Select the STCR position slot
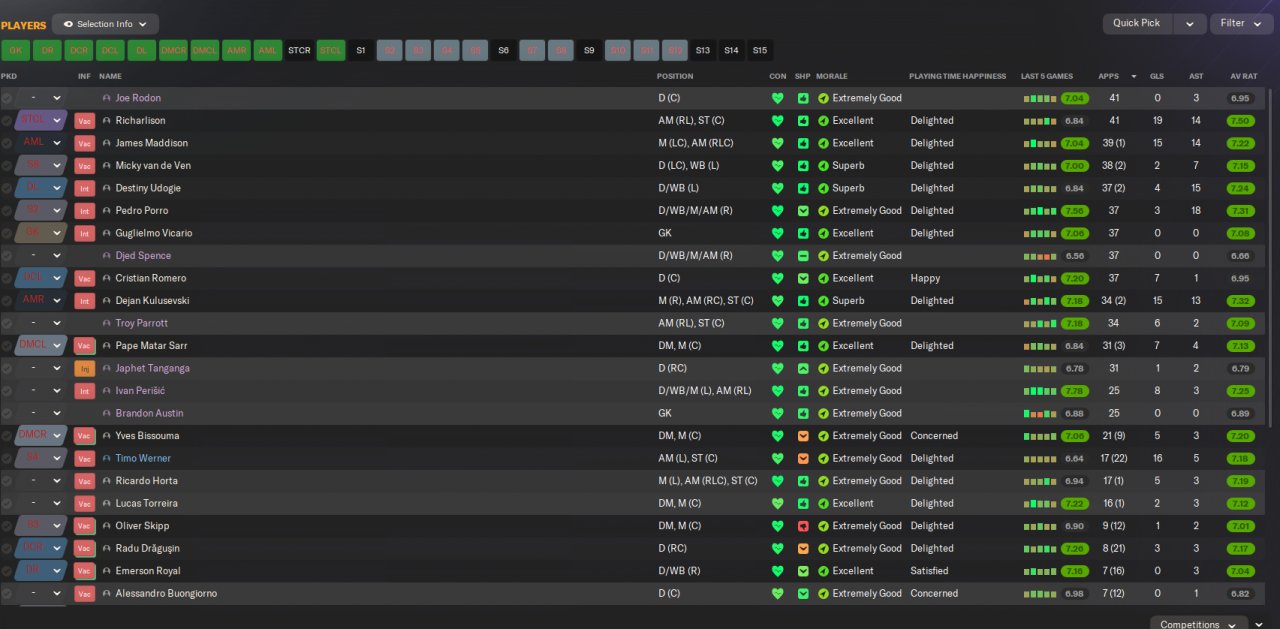 pos(299,50)
